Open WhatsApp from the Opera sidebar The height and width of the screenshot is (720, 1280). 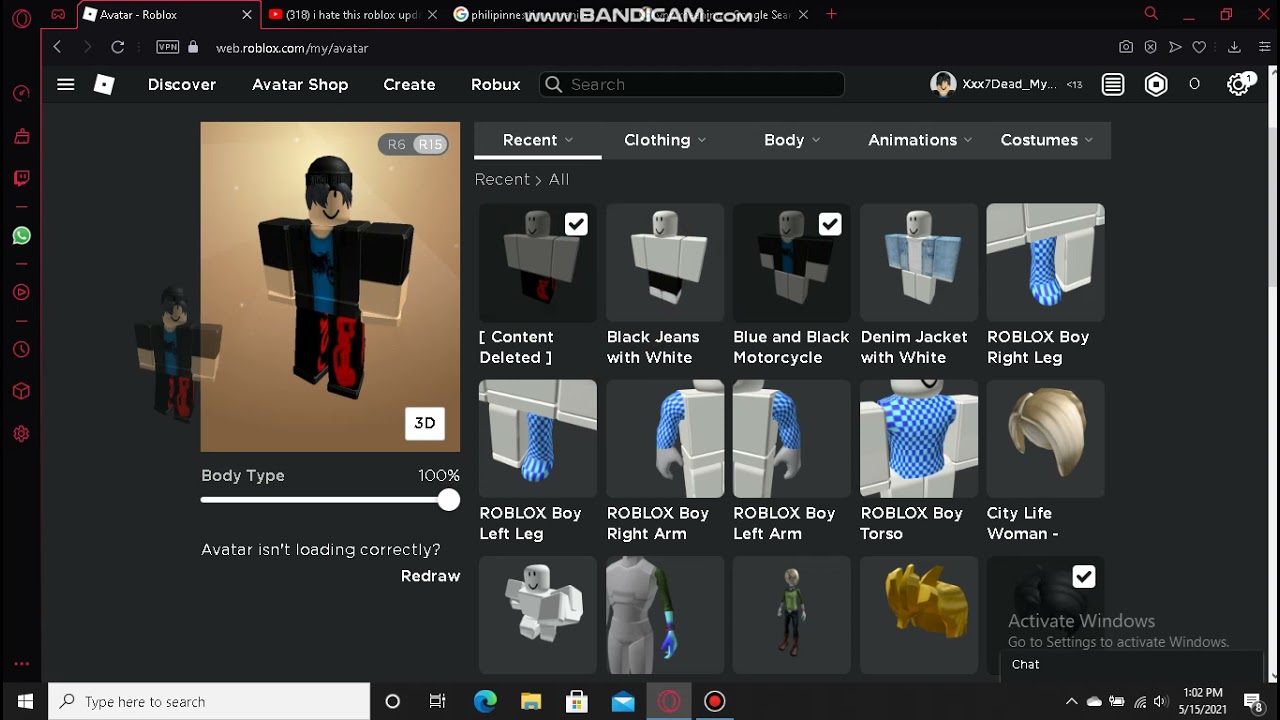[21, 236]
